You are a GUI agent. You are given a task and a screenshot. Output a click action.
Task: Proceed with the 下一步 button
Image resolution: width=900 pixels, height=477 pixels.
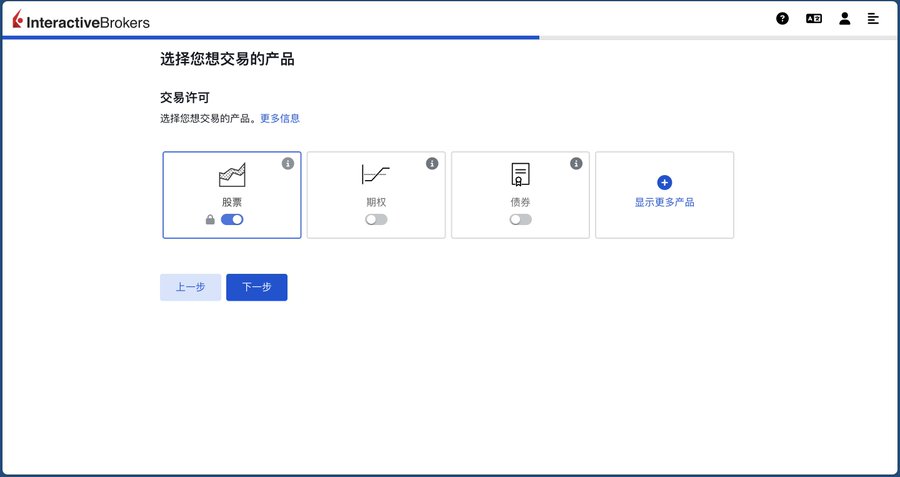pyautogui.click(x=257, y=287)
